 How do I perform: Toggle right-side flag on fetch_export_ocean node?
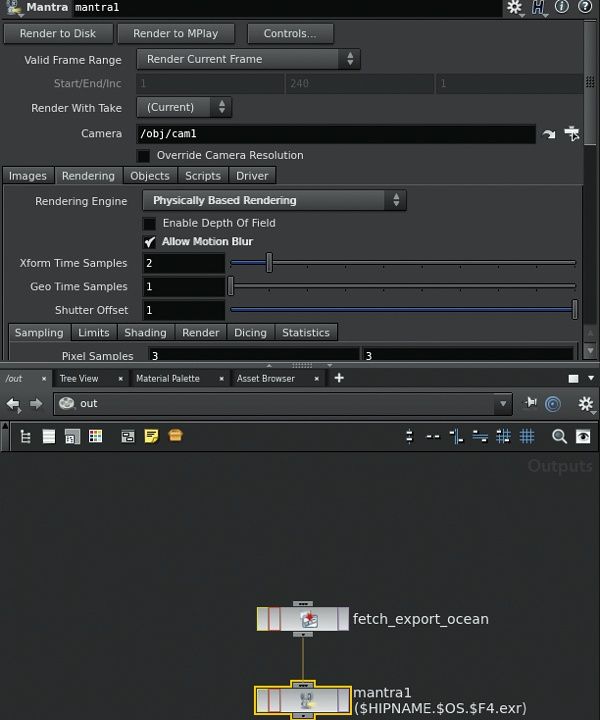[343, 619]
